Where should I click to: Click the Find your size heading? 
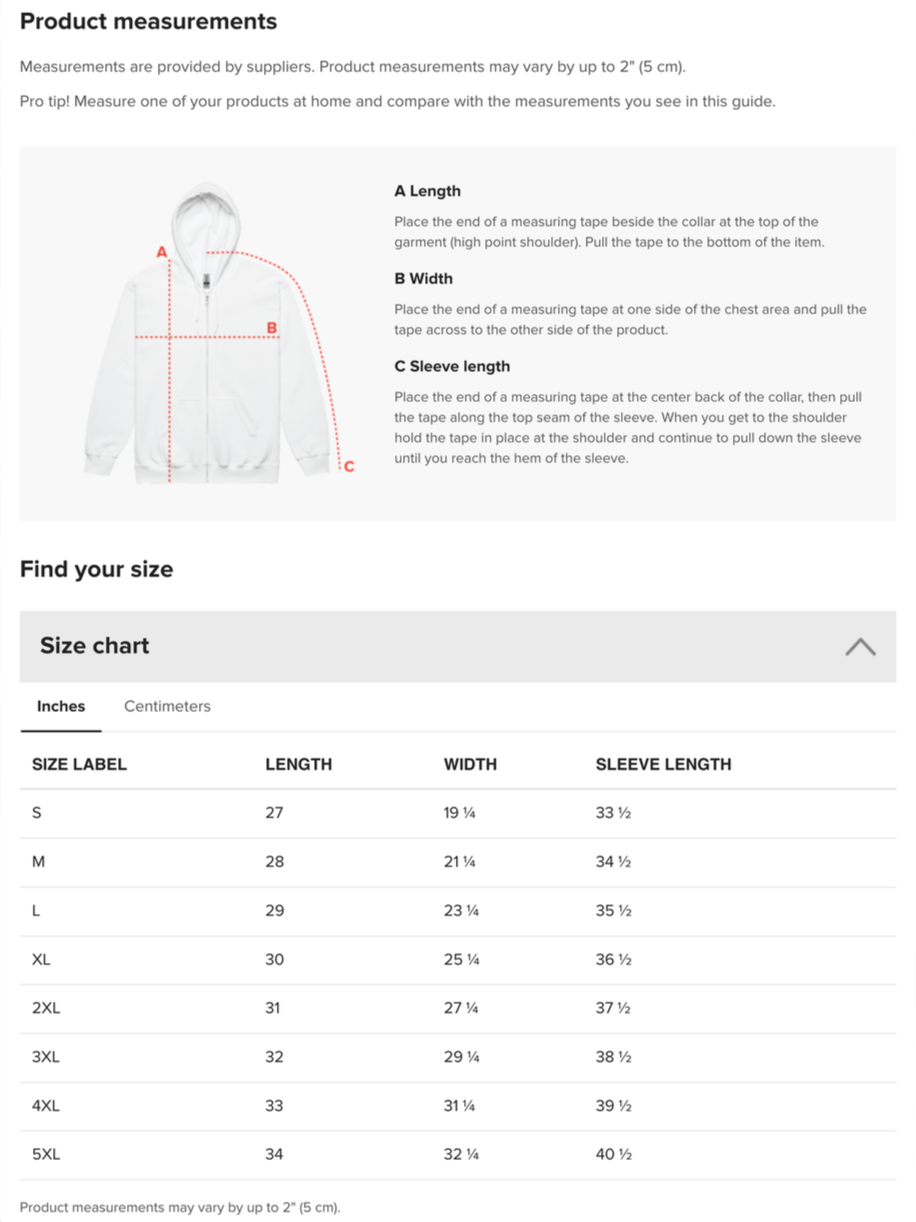pos(96,569)
